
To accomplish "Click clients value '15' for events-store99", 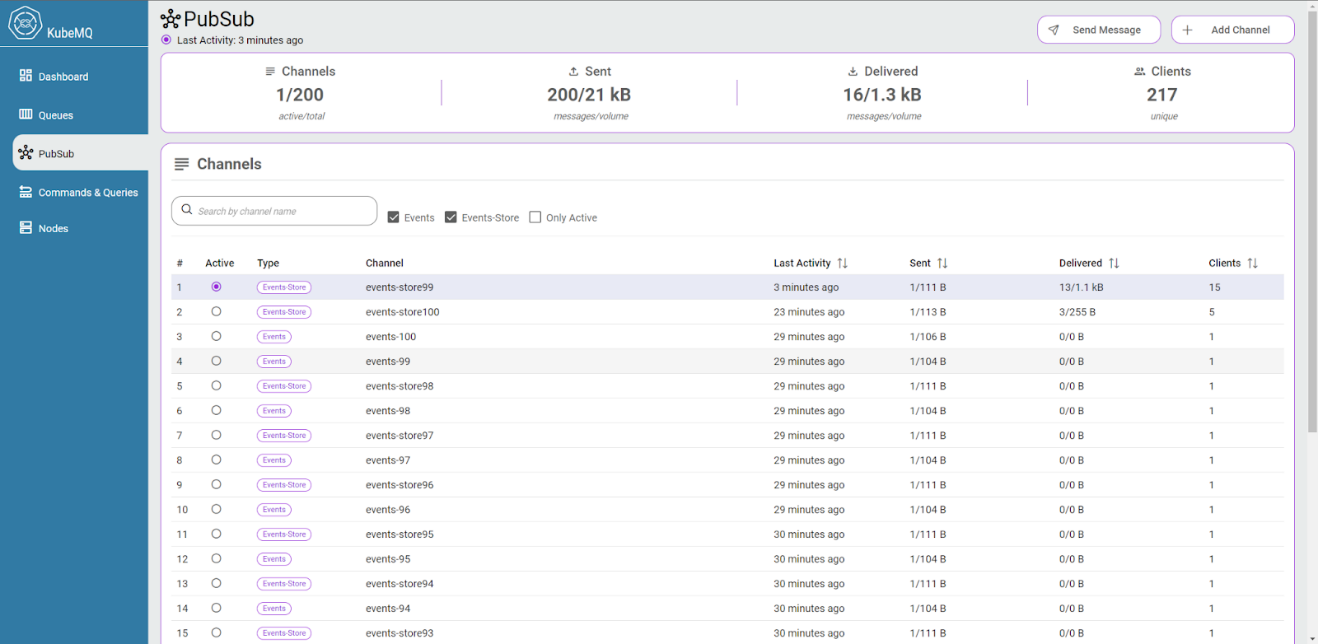I will [x=1214, y=287].
